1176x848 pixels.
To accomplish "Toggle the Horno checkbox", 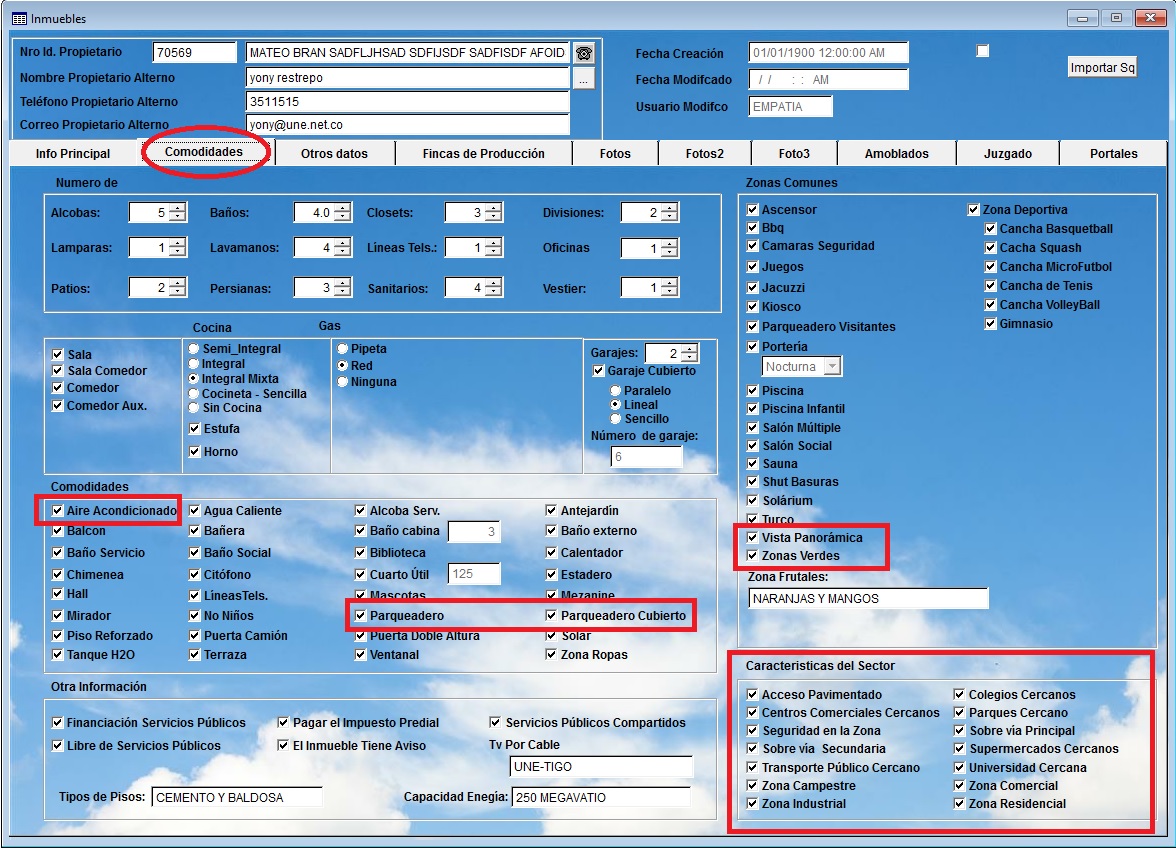I will click(195, 451).
